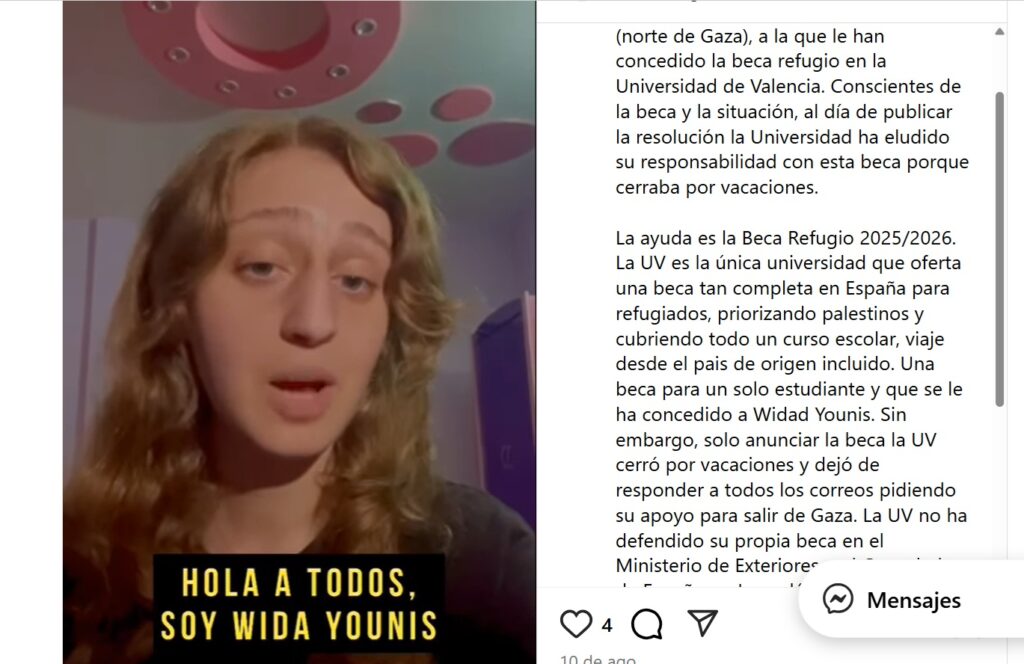Click the yellow subtitle 'HOLA A TODOS'
This screenshot has height=664, width=1024.
pos(299,582)
